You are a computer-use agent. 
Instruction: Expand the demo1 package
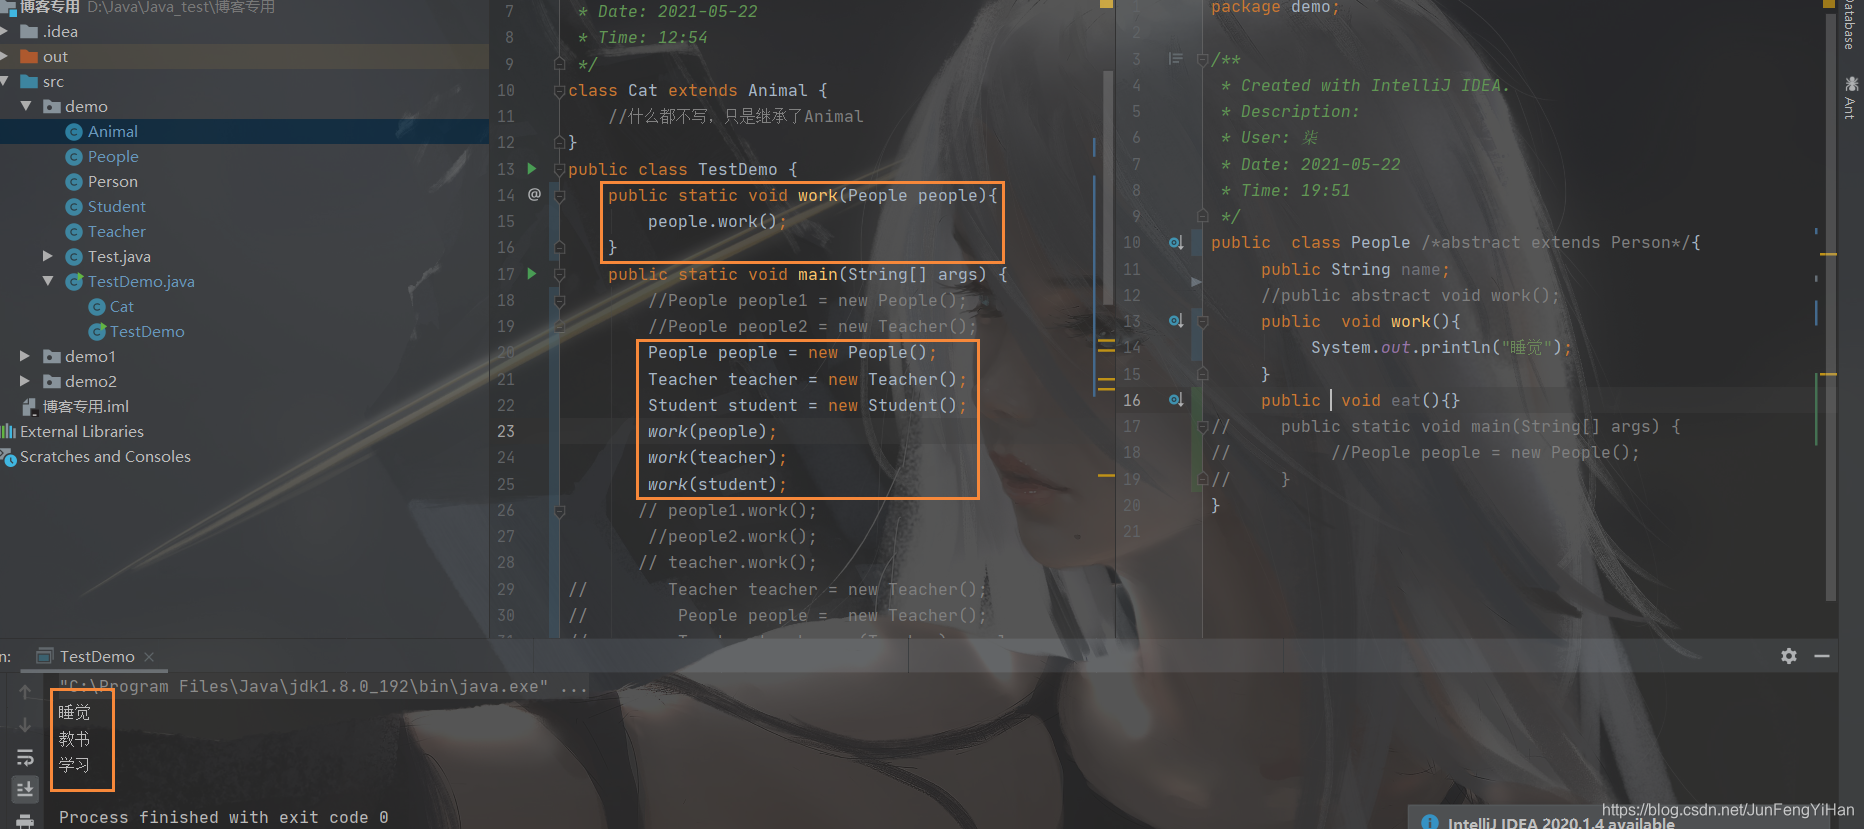coord(26,357)
